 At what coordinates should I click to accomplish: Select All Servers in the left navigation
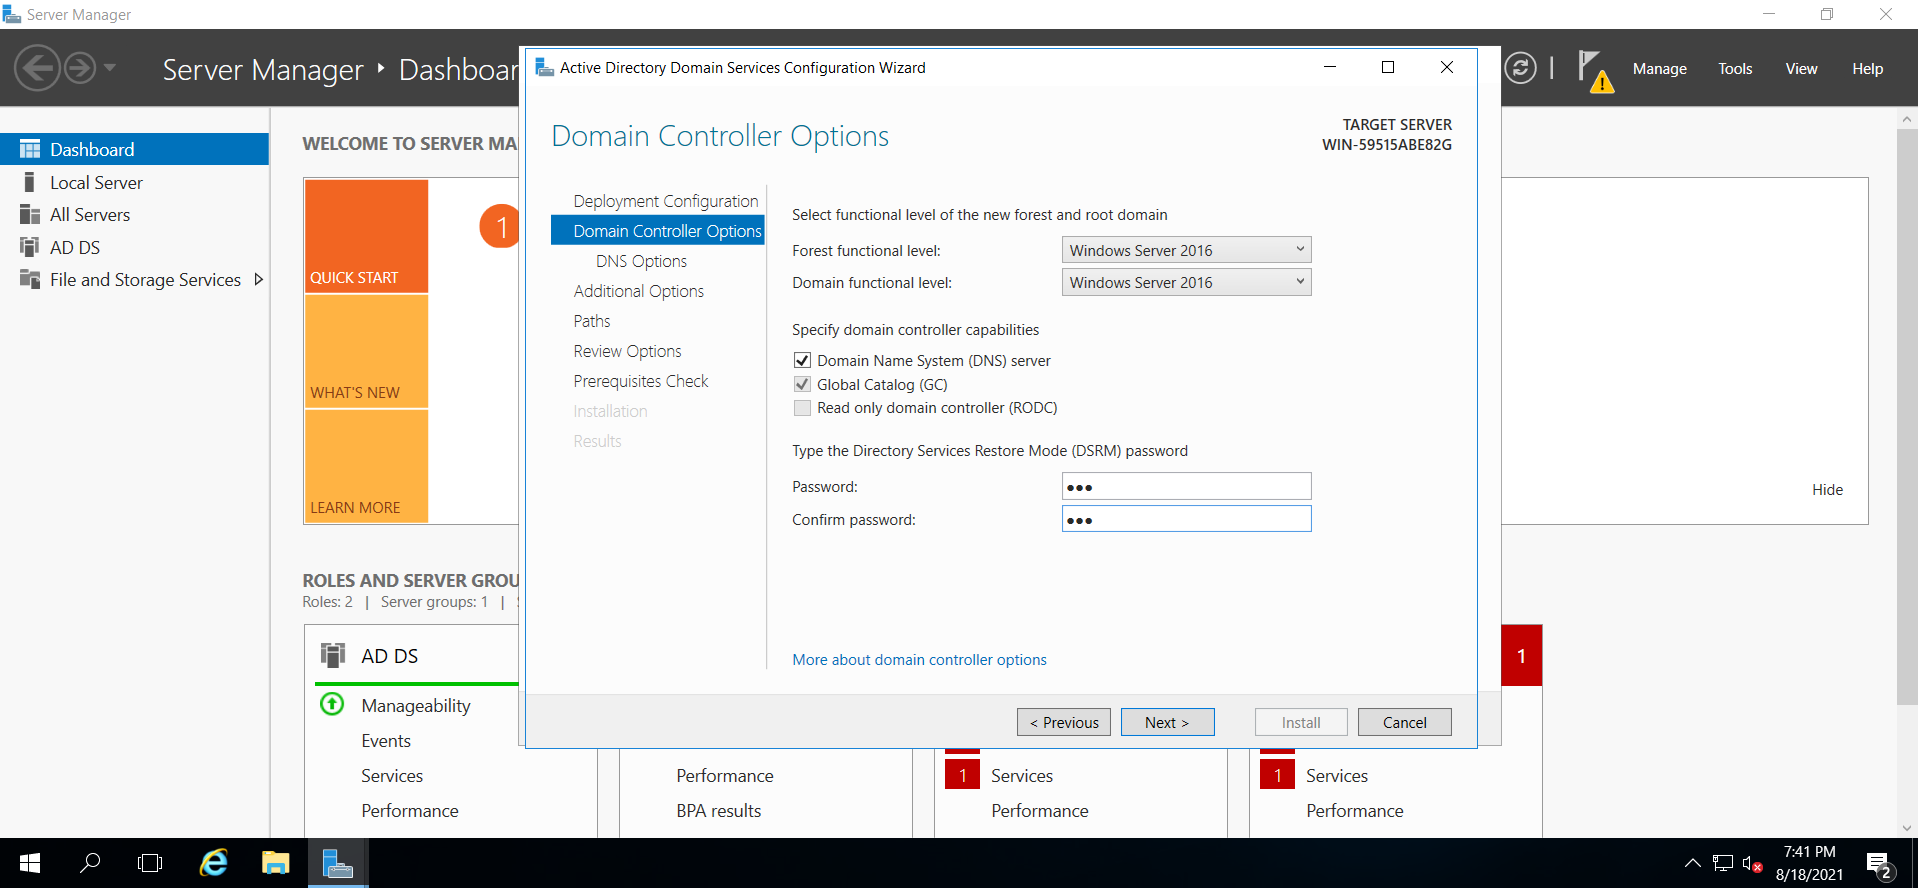pyautogui.click(x=134, y=214)
